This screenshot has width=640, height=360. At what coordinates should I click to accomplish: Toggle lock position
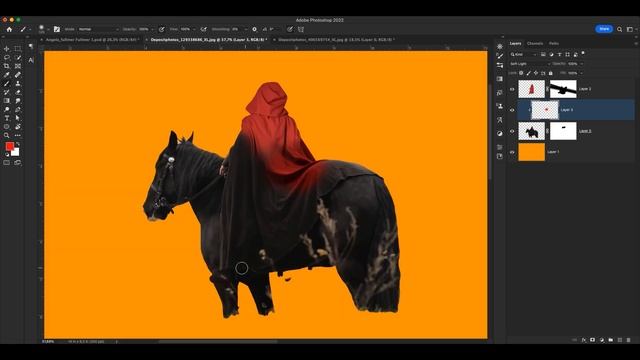pos(536,73)
